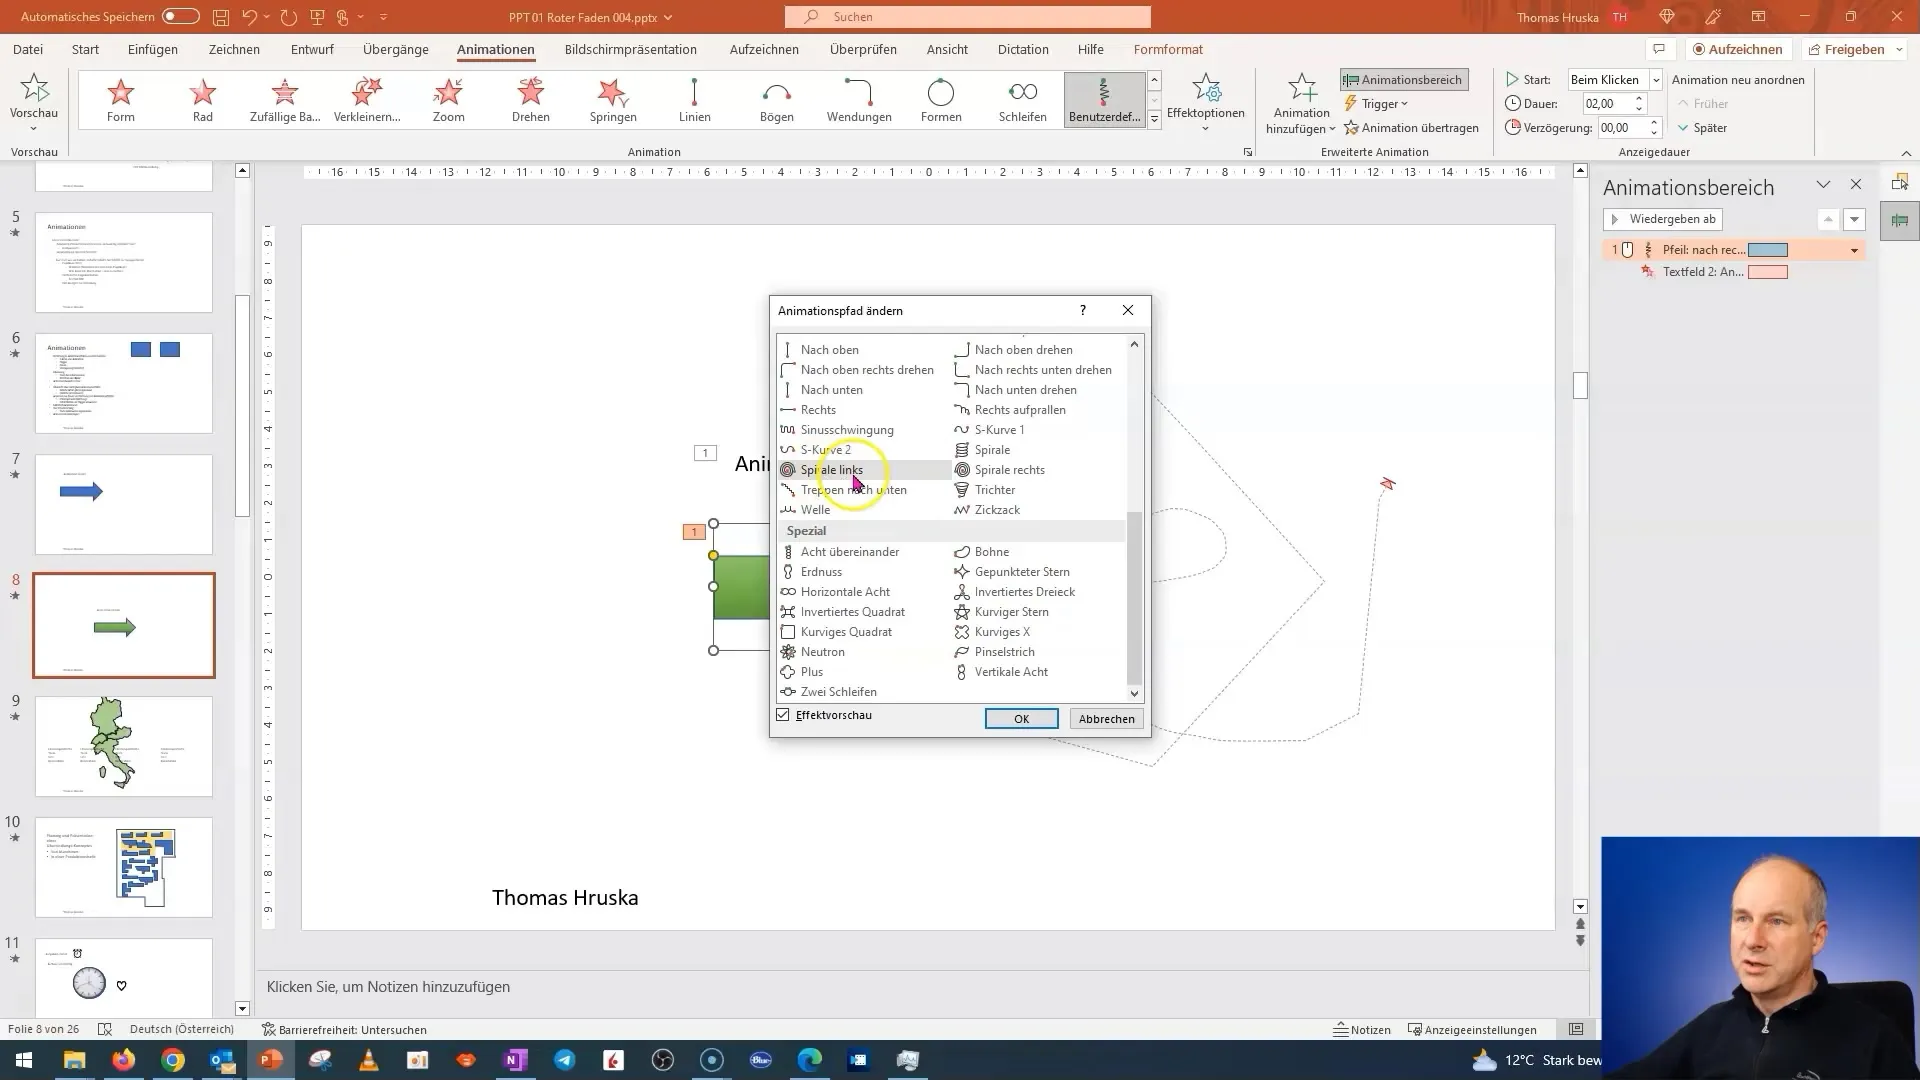Click Animation hinzufügen star icon
Image resolution: width=1920 pixels, height=1080 pixels.
point(1302,90)
